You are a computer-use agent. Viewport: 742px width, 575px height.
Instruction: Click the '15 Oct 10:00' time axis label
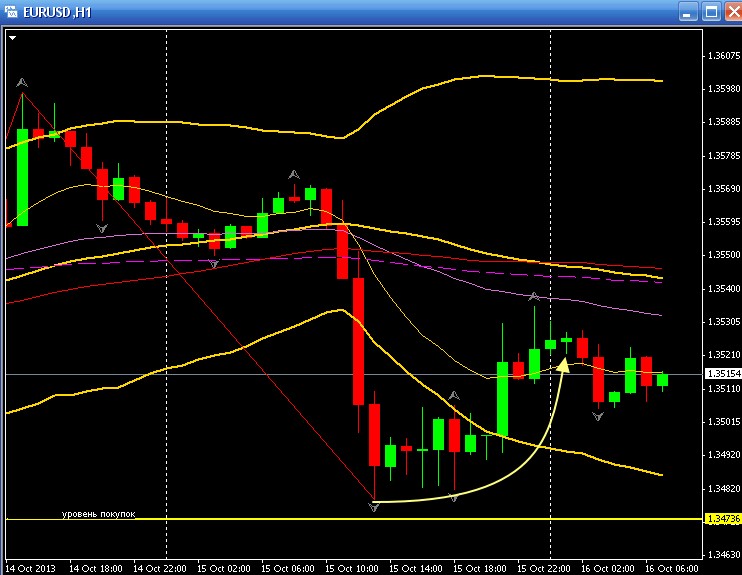pos(352,568)
